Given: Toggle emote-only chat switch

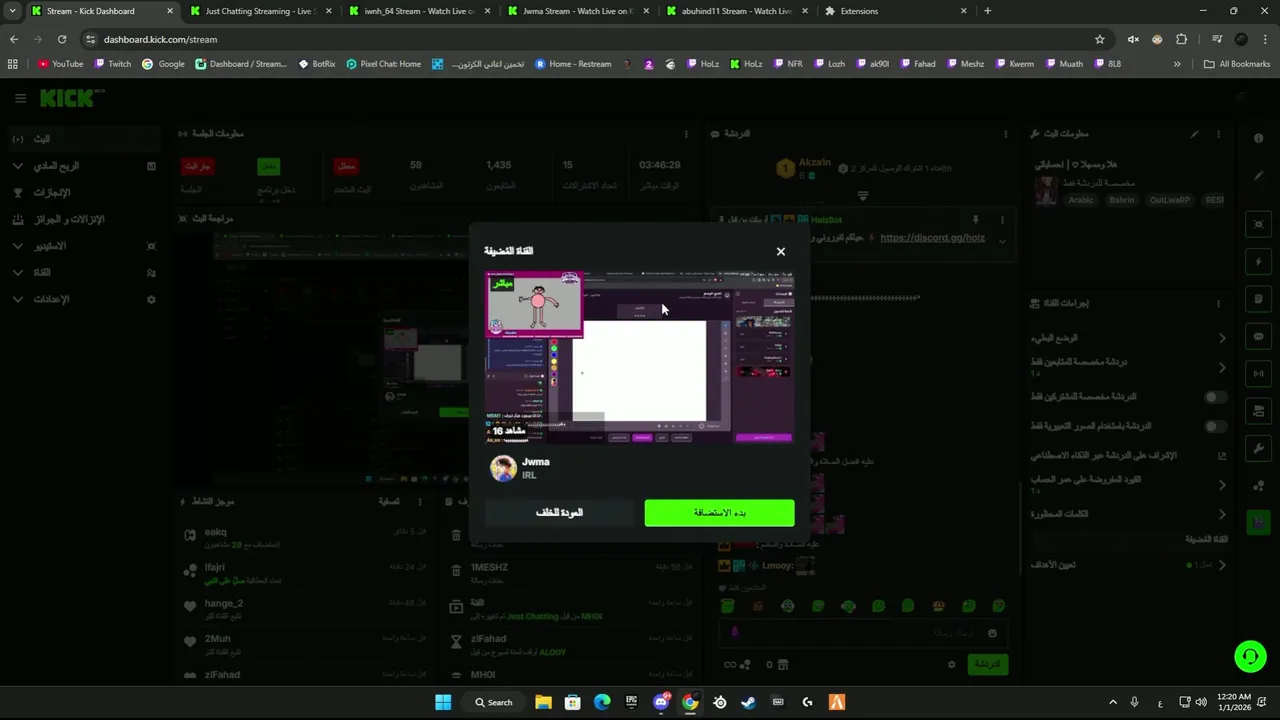Looking at the screenshot, I should (1215, 426).
